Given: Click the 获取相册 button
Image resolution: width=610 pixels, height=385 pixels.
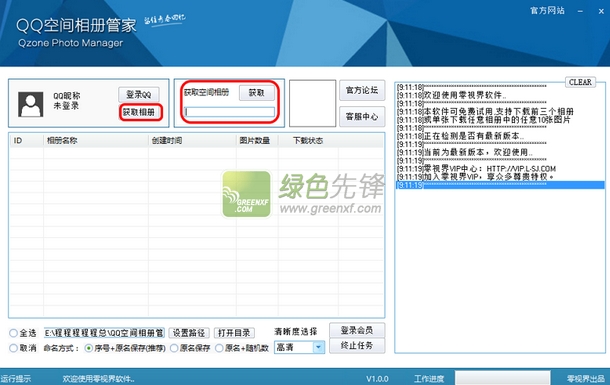Looking at the screenshot, I should (139, 112).
